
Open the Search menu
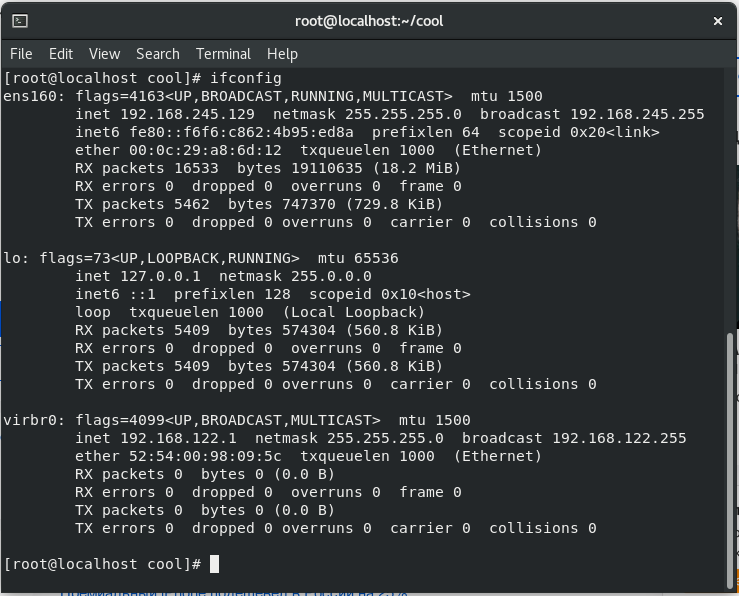pos(158,54)
